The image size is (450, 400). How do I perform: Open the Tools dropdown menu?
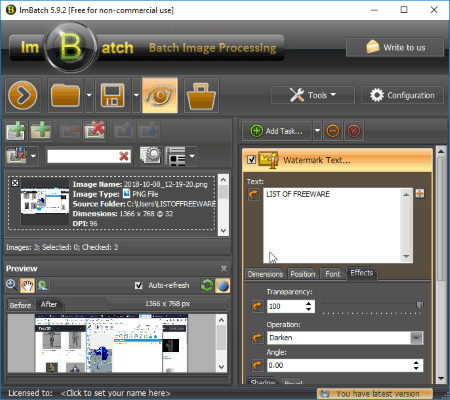tap(313, 95)
